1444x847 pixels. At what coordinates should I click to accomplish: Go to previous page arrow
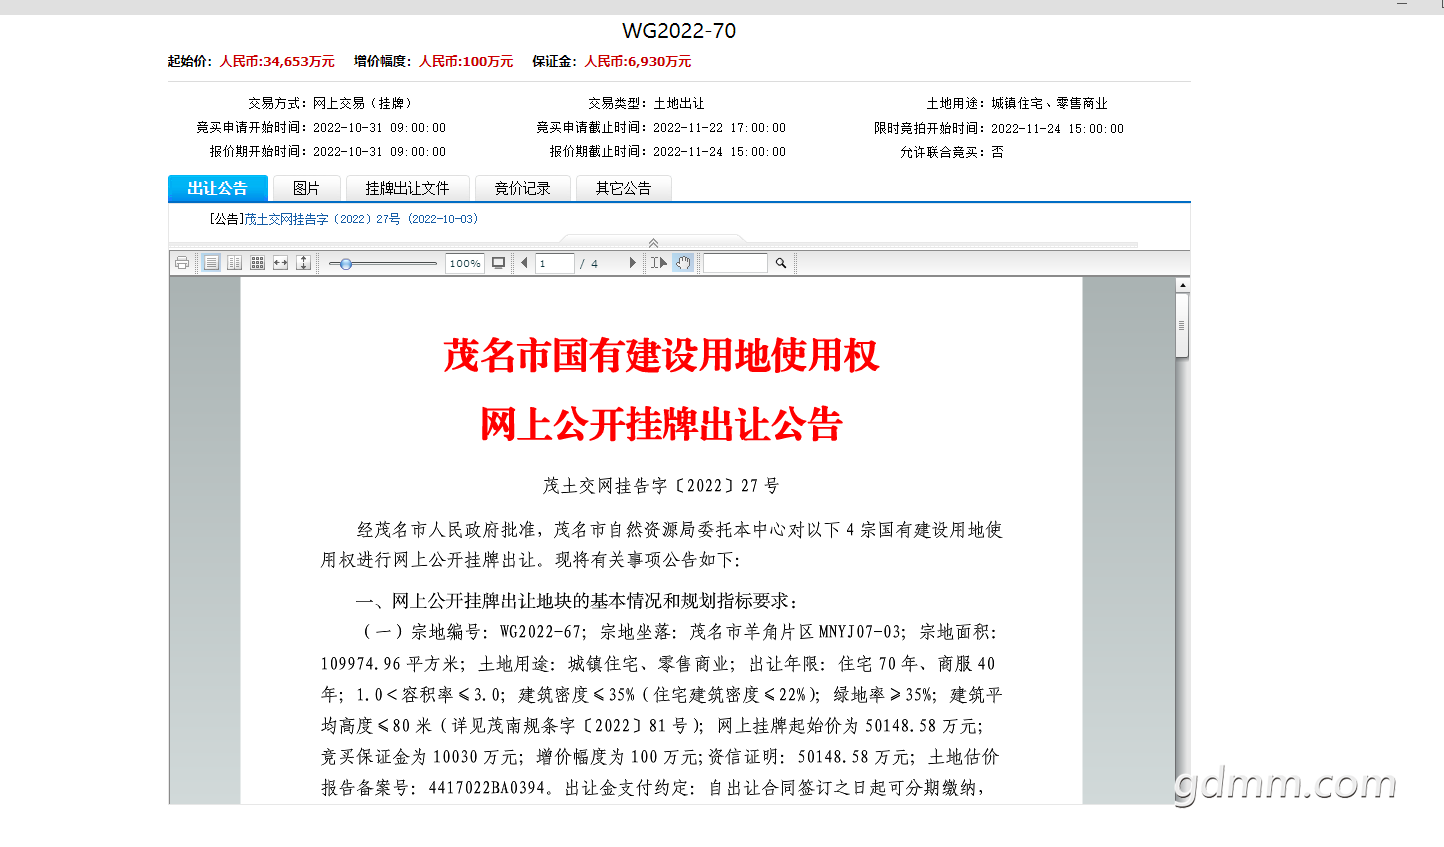[x=524, y=263]
